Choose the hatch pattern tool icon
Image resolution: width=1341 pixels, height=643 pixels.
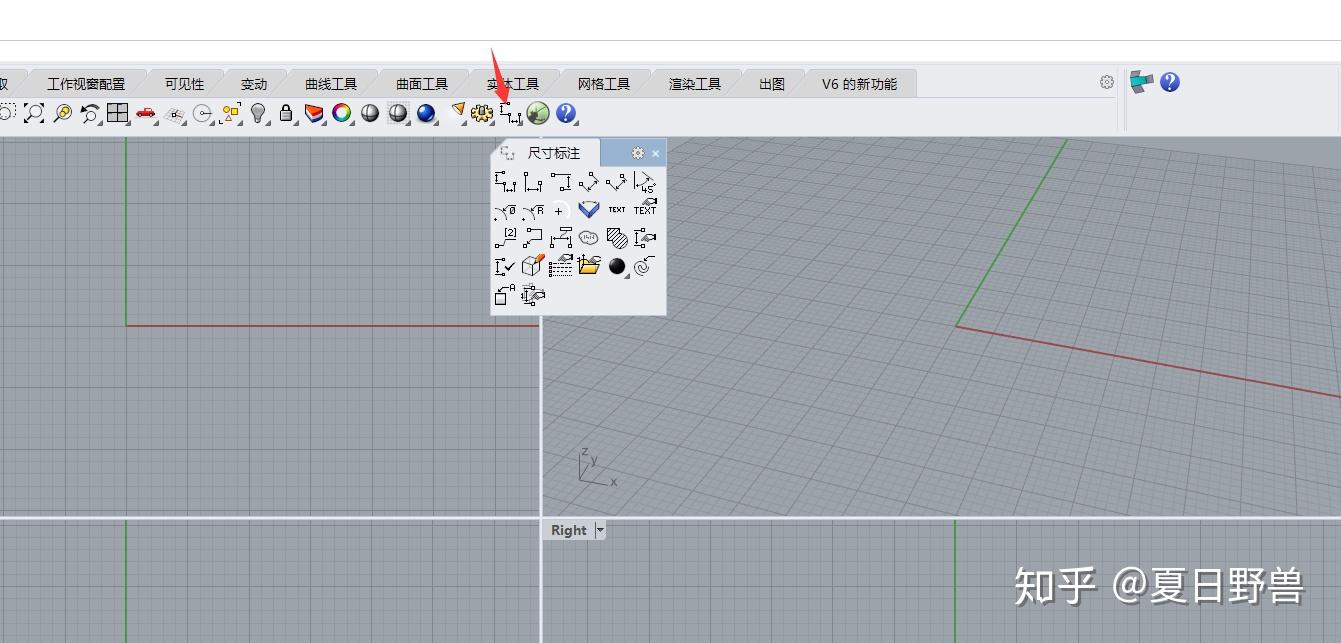(x=617, y=238)
